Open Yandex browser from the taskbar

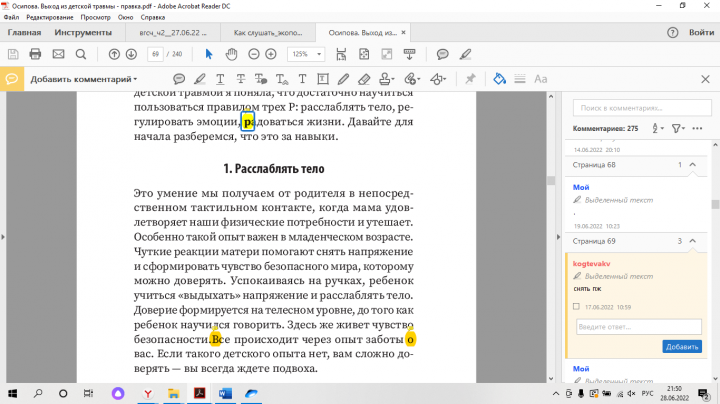pyautogui.click(x=148, y=393)
